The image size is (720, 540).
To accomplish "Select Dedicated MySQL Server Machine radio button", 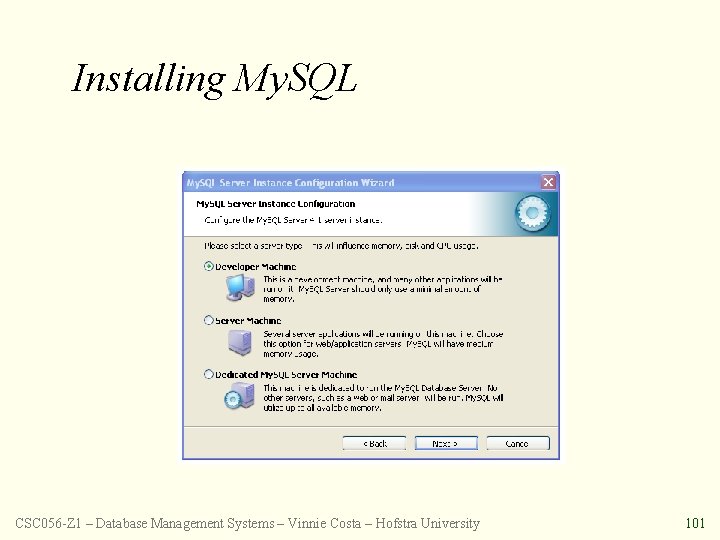I will pyautogui.click(x=208, y=374).
